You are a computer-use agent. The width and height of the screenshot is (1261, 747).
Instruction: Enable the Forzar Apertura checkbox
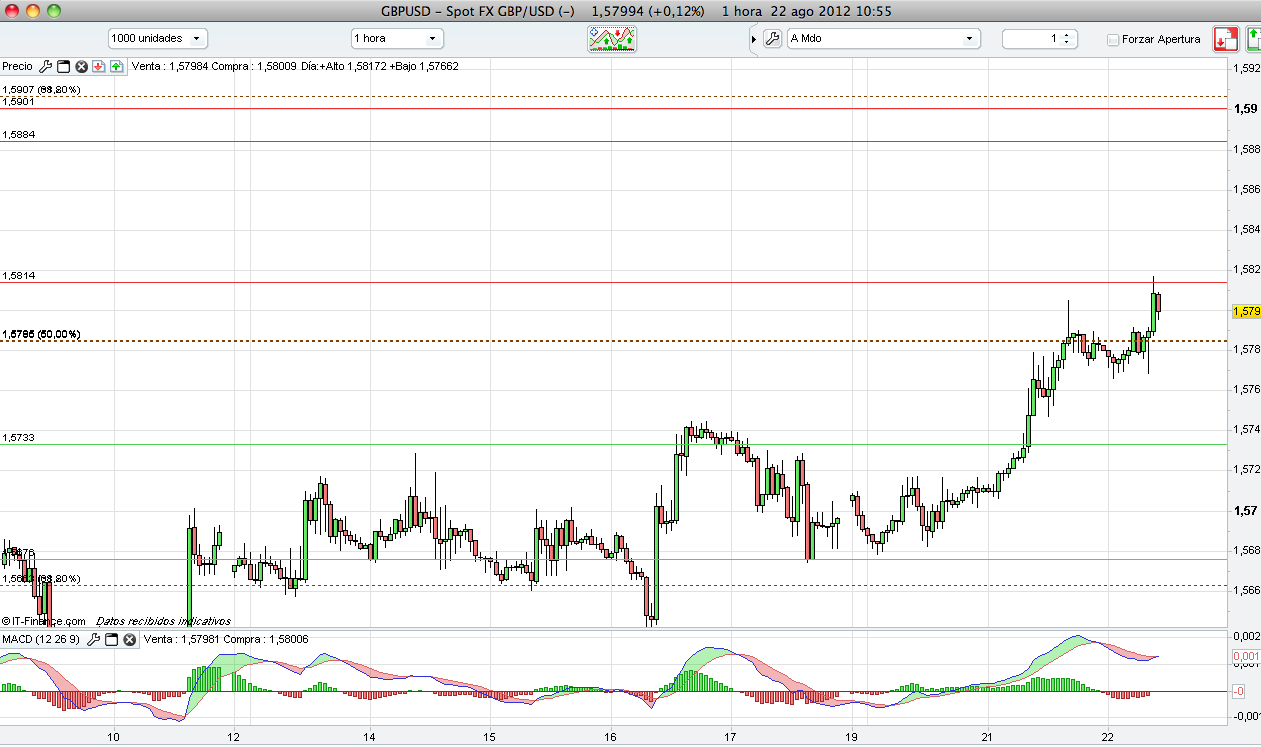1113,39
